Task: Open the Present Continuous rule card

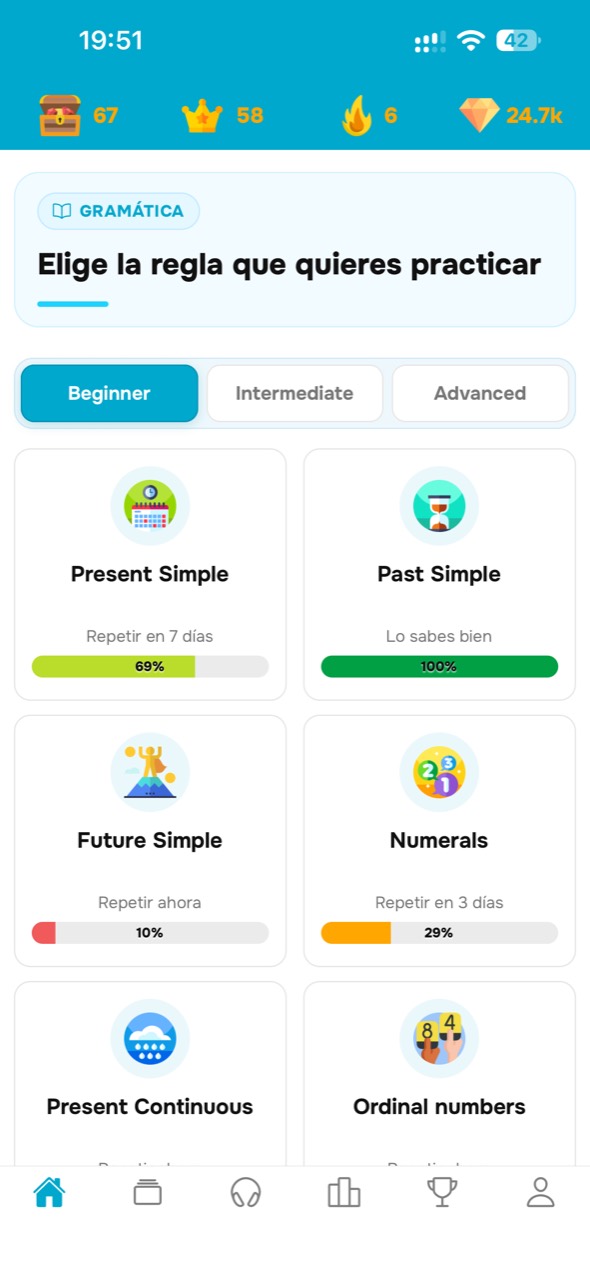Action: (x=150, y=1074)
